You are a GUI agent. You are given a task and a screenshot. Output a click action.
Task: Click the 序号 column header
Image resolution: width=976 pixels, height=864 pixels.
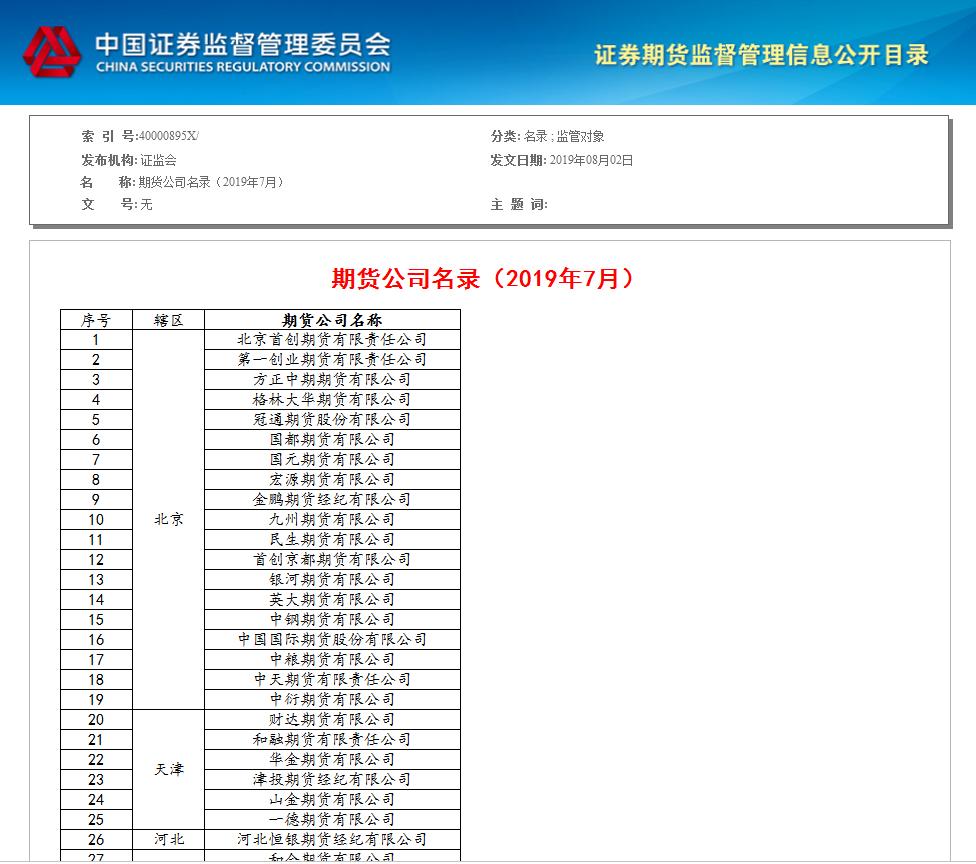(x=99, y=318)
